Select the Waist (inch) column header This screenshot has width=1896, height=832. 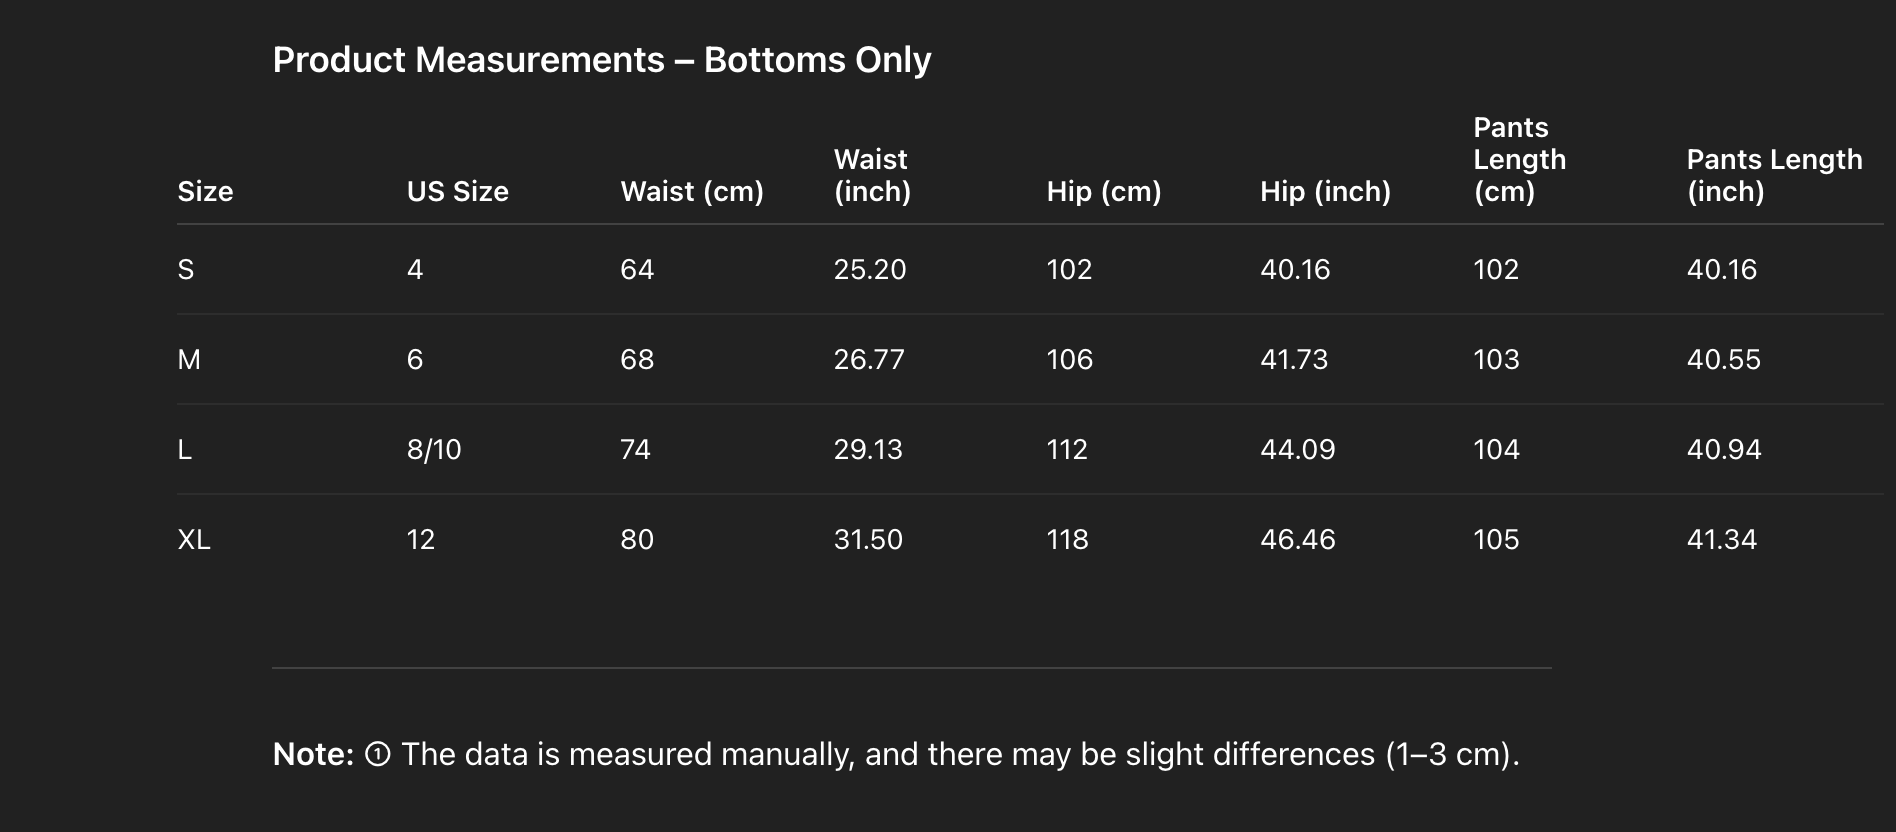tap(872, 175)
